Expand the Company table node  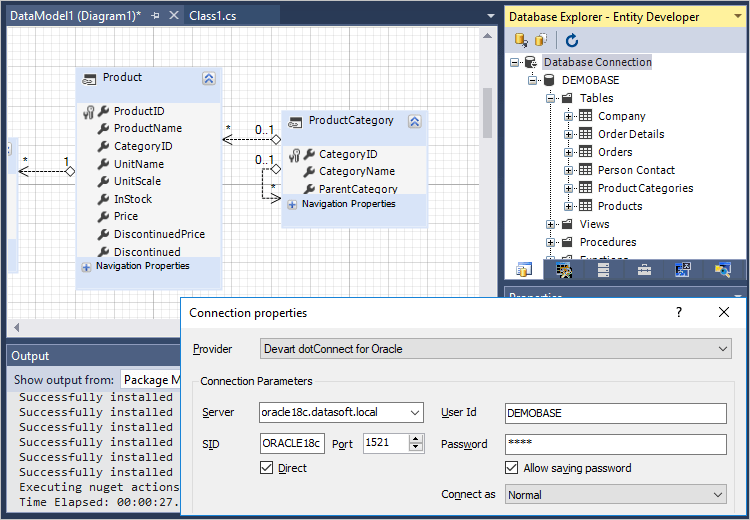click(x=568, y=116)
